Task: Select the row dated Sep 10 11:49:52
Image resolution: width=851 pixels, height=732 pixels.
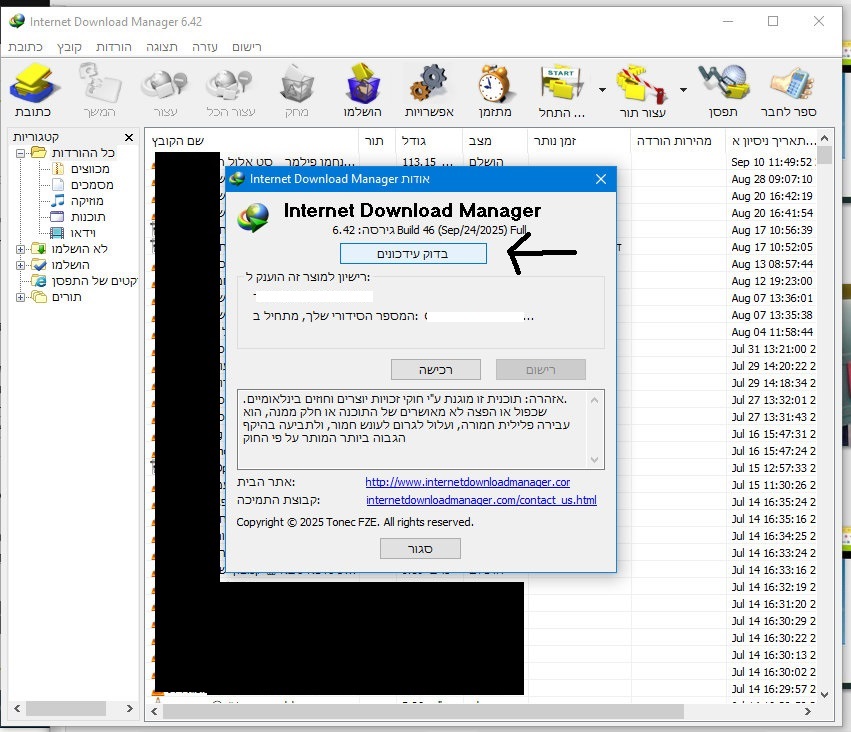Action: tap(481, 162)
